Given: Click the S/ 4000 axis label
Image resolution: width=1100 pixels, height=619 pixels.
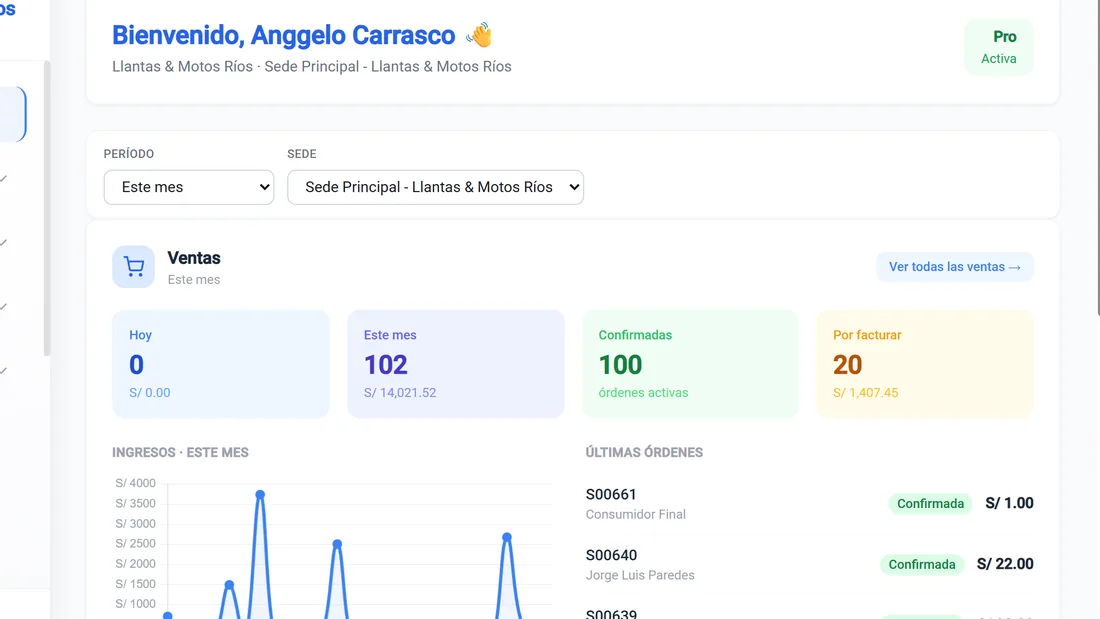Looking at the screenshot, I should 135,483.
